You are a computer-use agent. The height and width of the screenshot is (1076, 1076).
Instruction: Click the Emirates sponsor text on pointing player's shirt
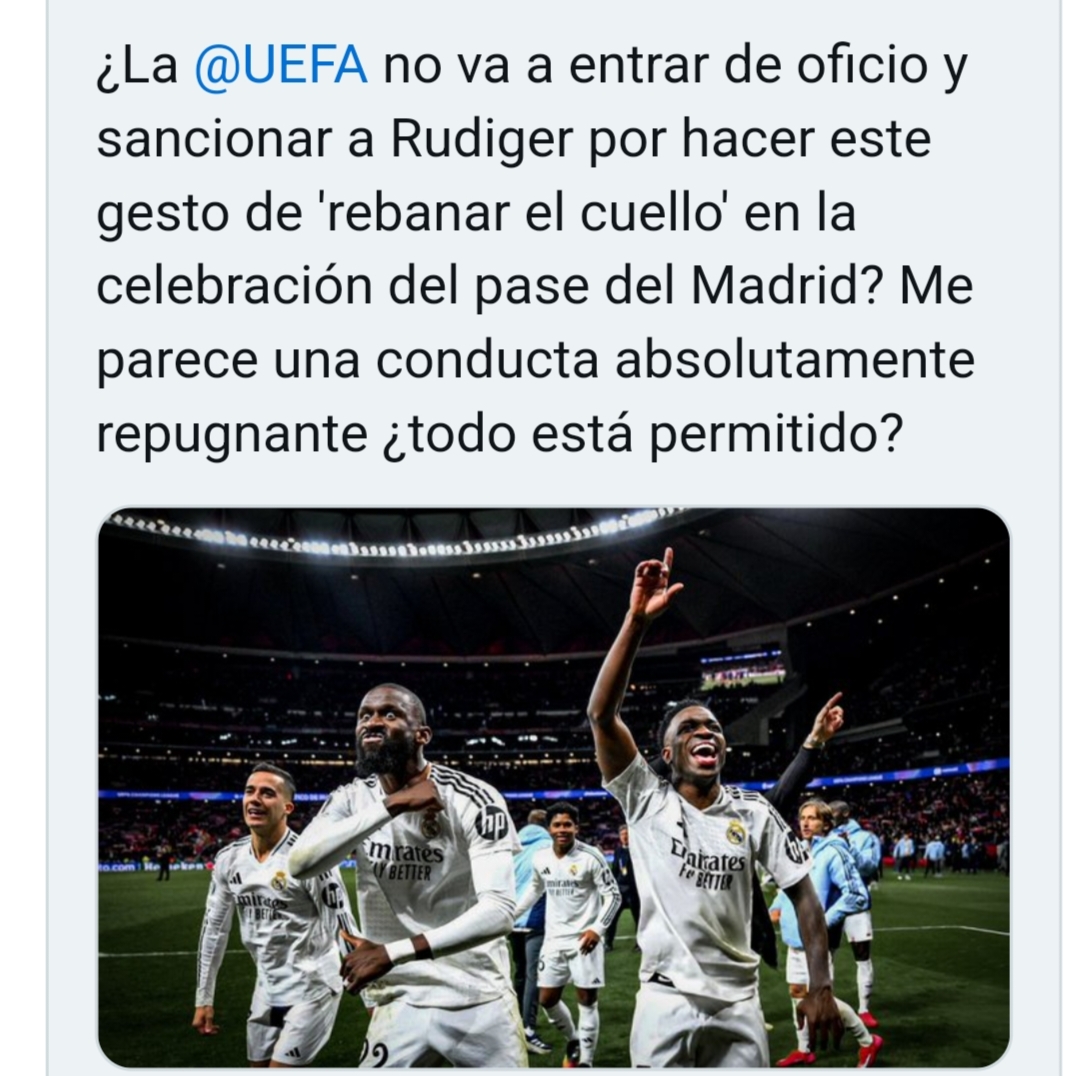(x=709, y=857)
